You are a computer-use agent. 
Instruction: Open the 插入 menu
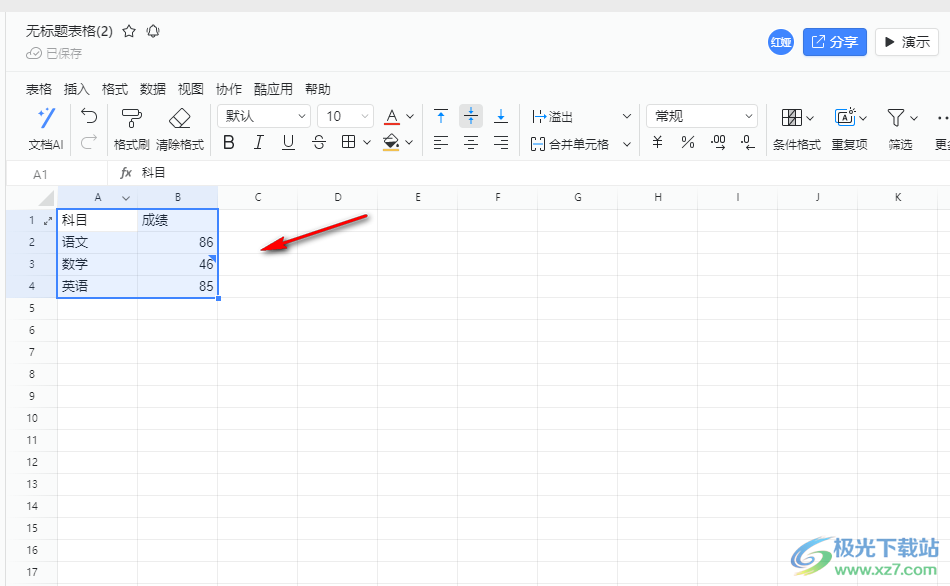[76, 89]
